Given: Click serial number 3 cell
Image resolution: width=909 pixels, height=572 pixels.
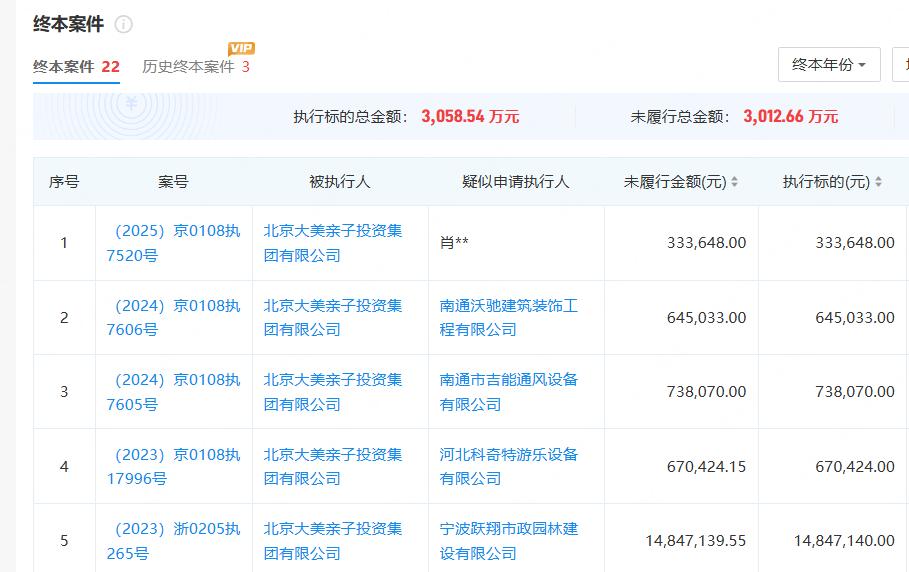Looking at the screenshot, I should [x=64, y=392].
